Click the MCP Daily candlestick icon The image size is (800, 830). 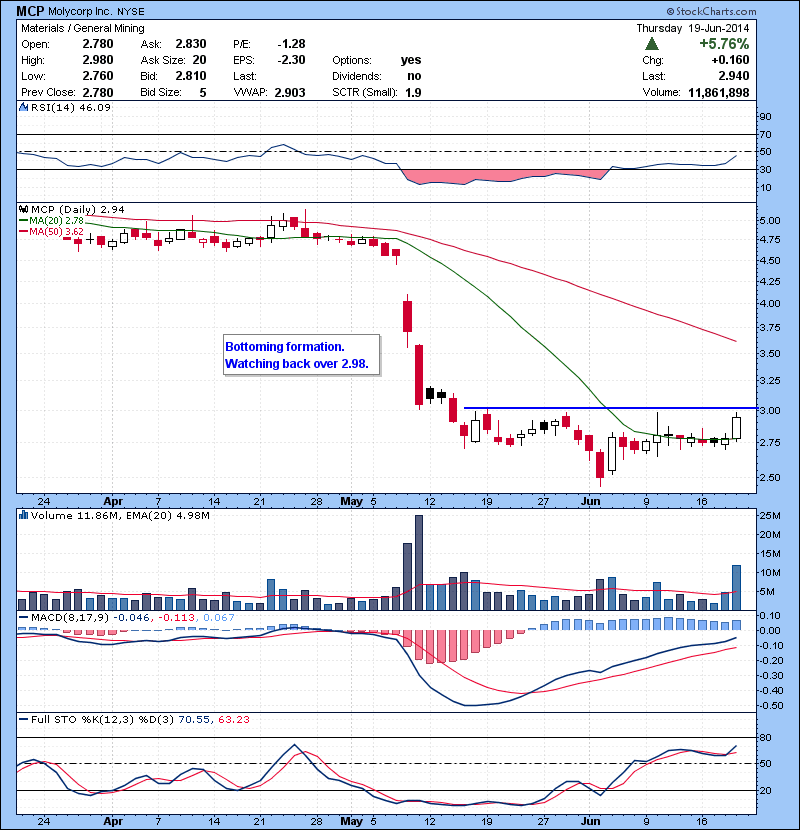click(x=23, y=209)
